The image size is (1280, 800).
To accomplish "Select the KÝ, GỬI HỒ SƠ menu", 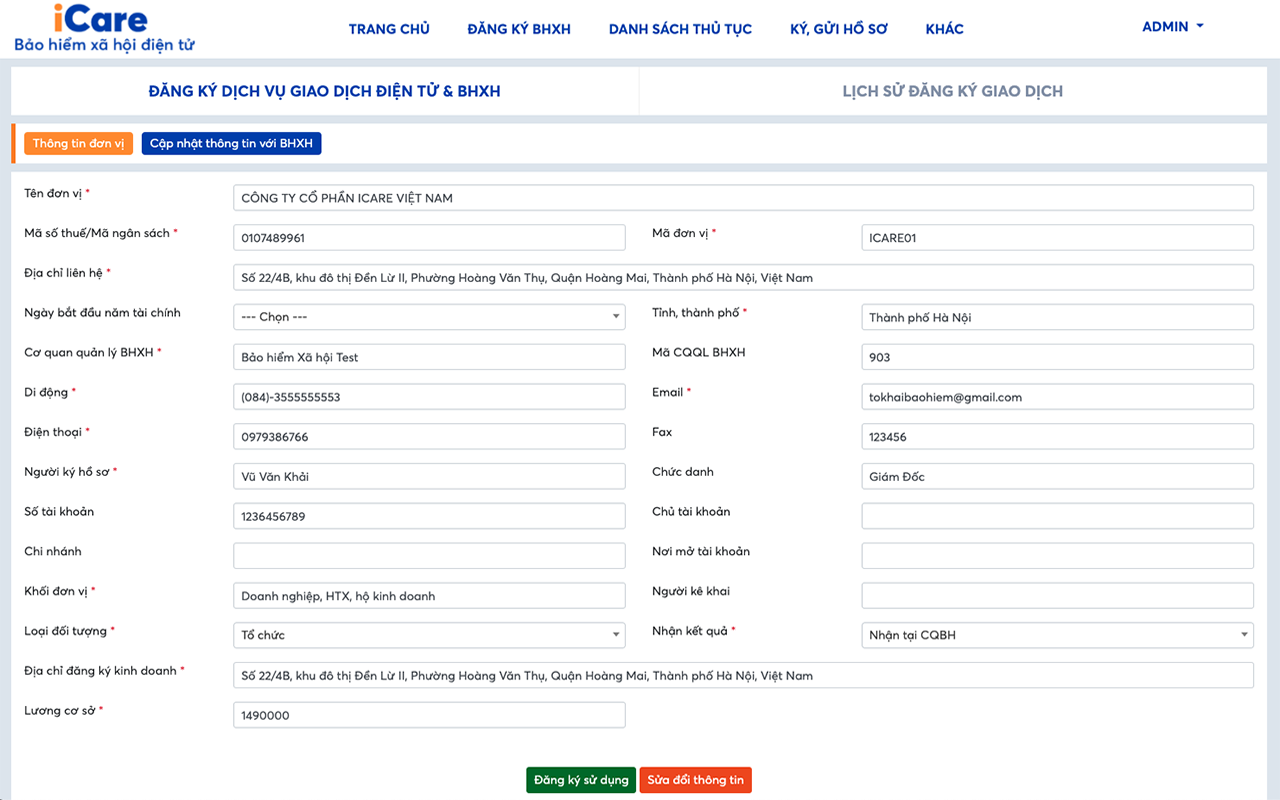I will point(838,29).
